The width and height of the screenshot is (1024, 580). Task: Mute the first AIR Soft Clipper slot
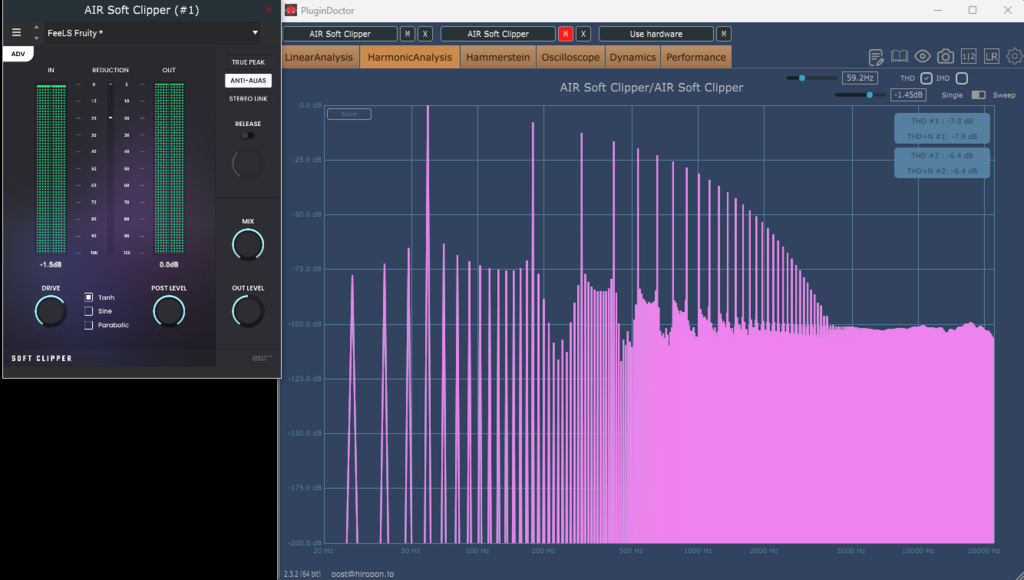(408, 34)
